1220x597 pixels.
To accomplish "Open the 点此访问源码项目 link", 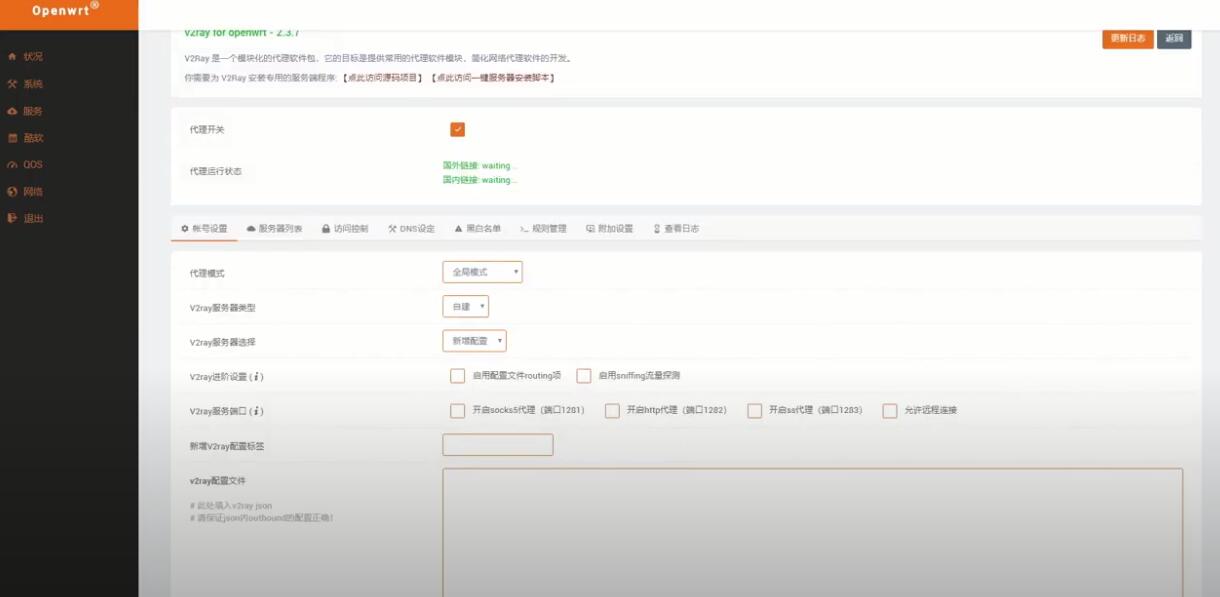I will [382, 77].
